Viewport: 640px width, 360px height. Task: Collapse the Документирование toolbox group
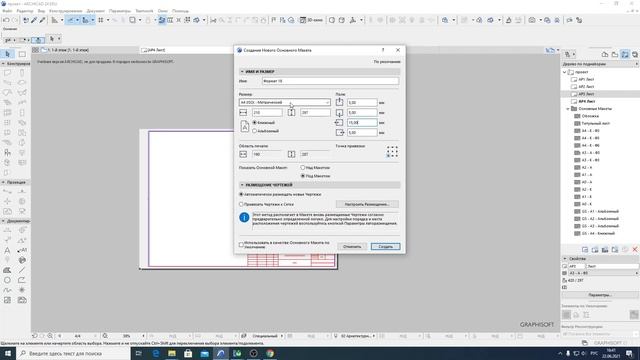(x=3, y=221)
